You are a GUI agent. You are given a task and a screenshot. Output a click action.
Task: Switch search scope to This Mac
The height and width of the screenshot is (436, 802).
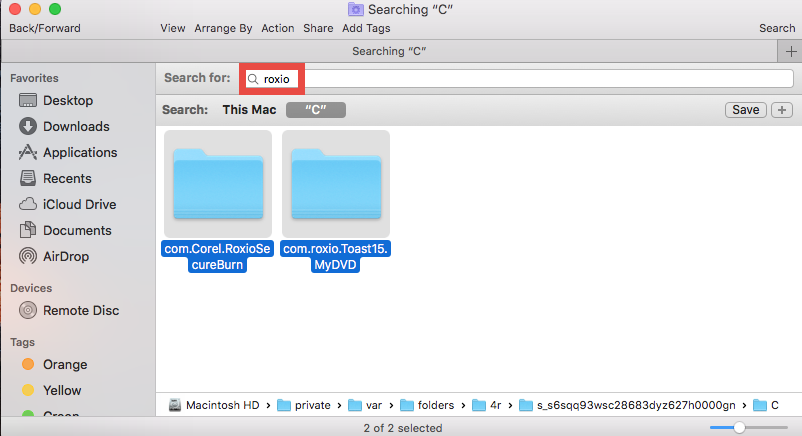[x=249, y=110]
